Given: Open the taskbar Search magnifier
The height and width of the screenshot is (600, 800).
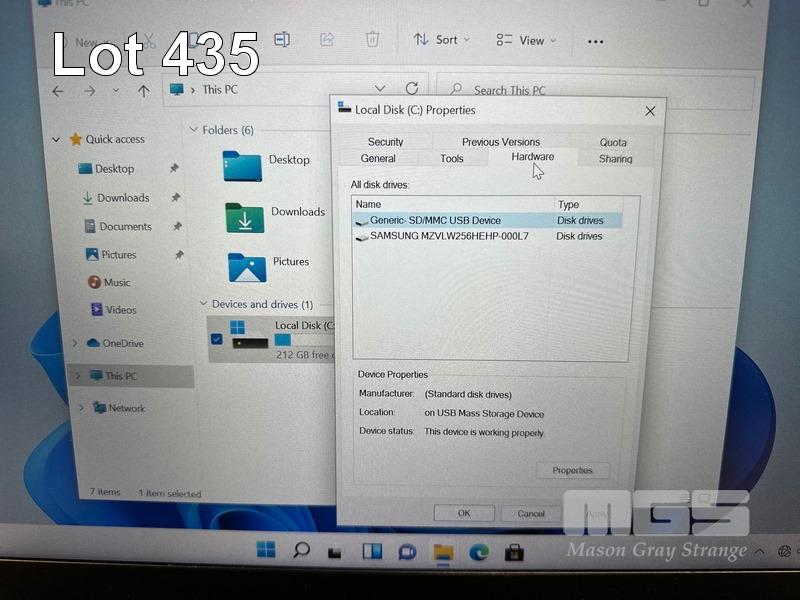Looking at the screenshot, I should pyautogui.click(x=301, y=550).
